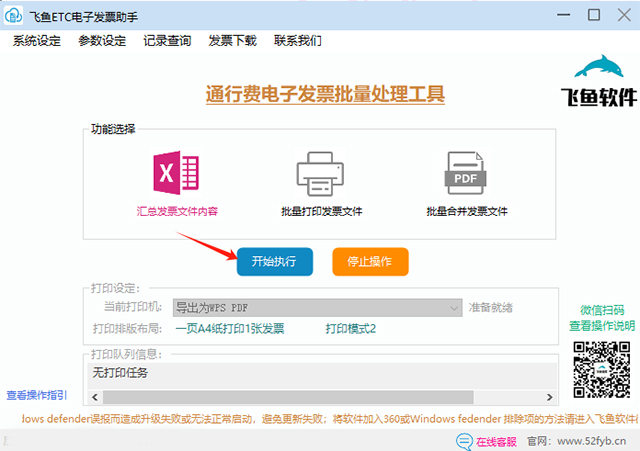Click the 打印模式2 link
This screenshot has height=451, width=640.
coord(351,329)
